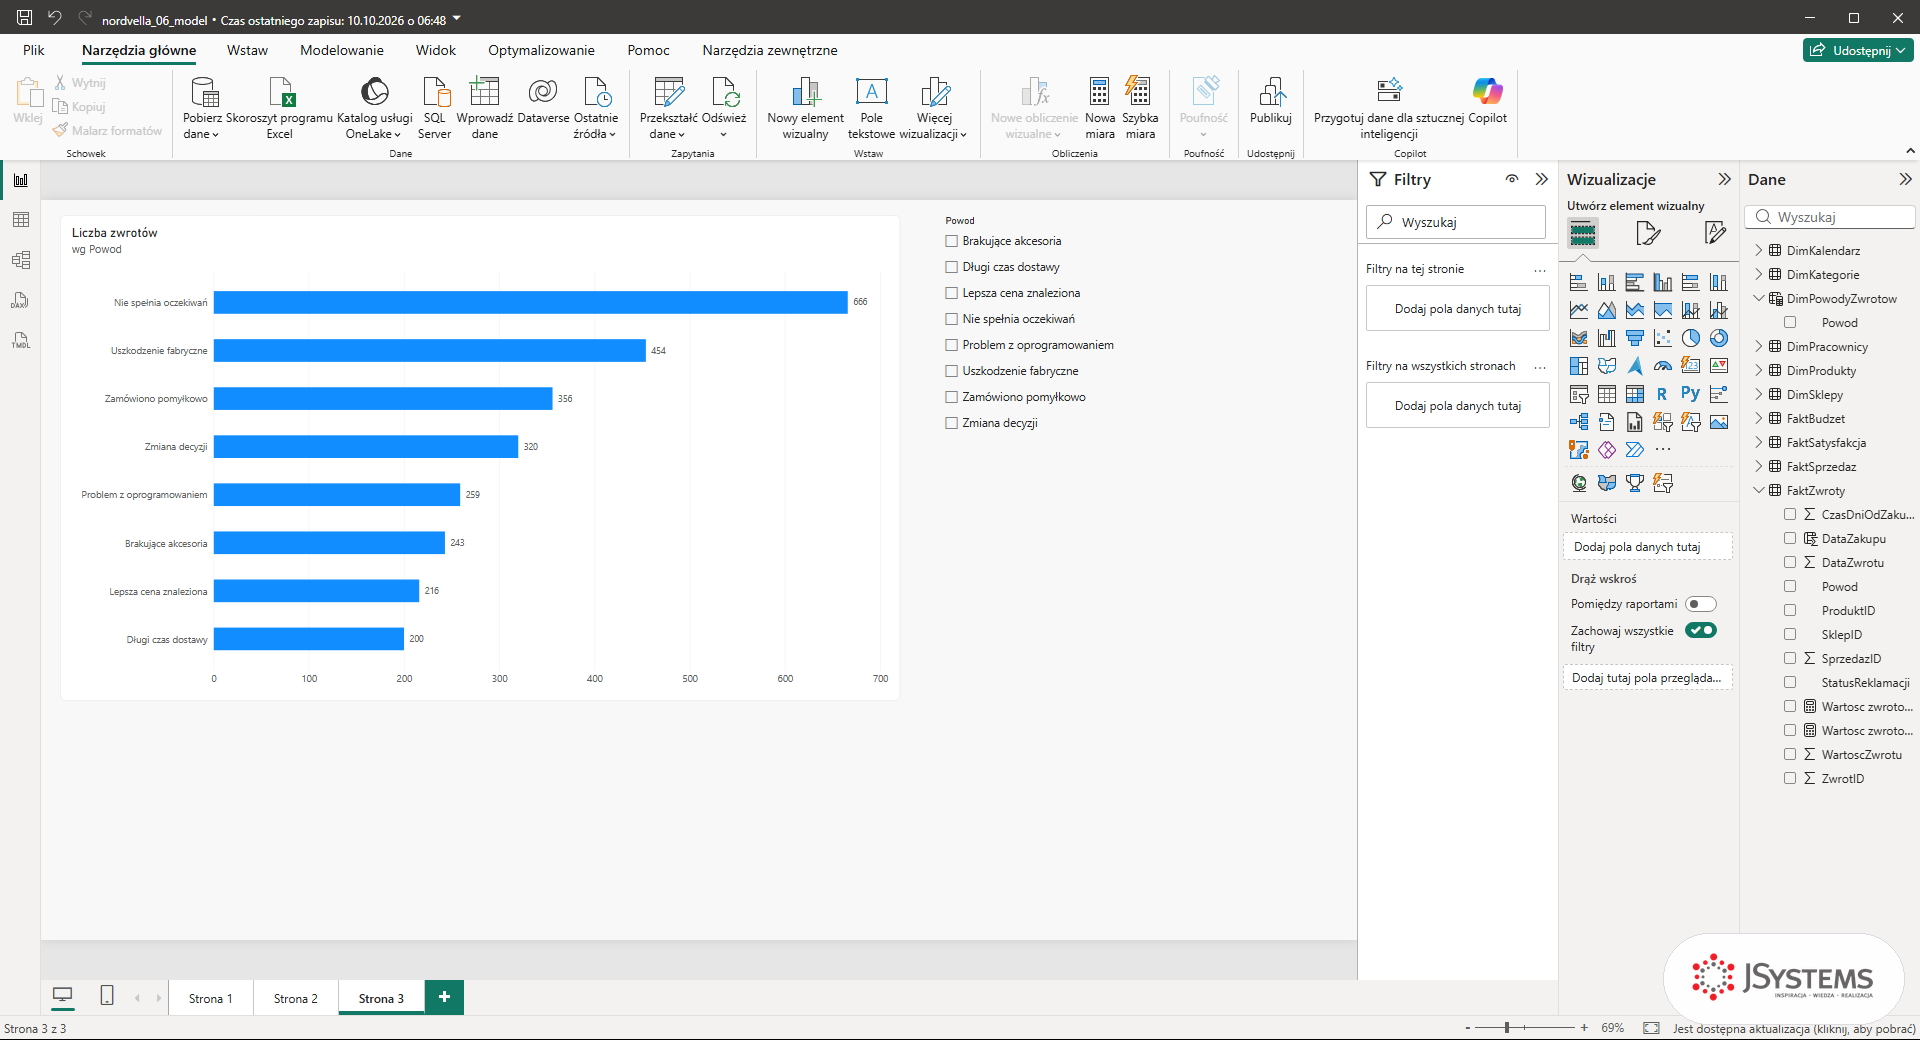Viewport: 1920px width, 1040px height.
Task: Switch to Strona 1 page tab
Action: point(210,998)
